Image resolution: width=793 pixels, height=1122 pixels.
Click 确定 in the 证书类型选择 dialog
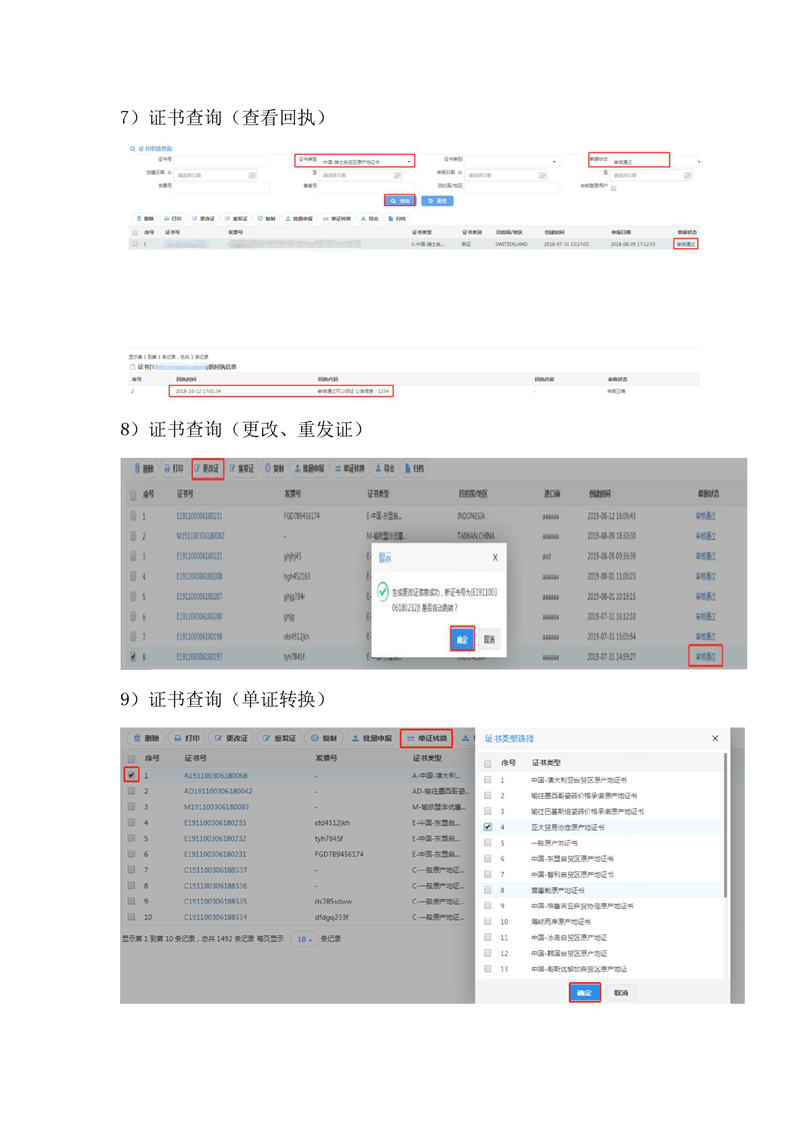[585, 993]
